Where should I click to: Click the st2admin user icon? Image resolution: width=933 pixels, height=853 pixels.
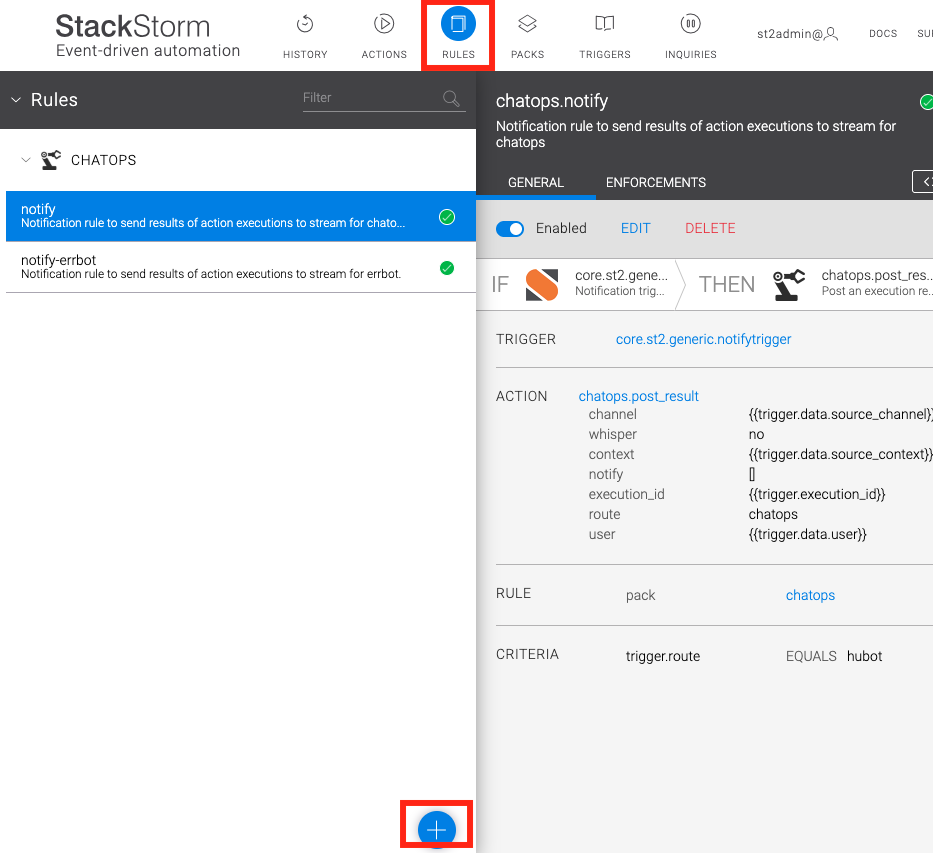pos(831,34)
